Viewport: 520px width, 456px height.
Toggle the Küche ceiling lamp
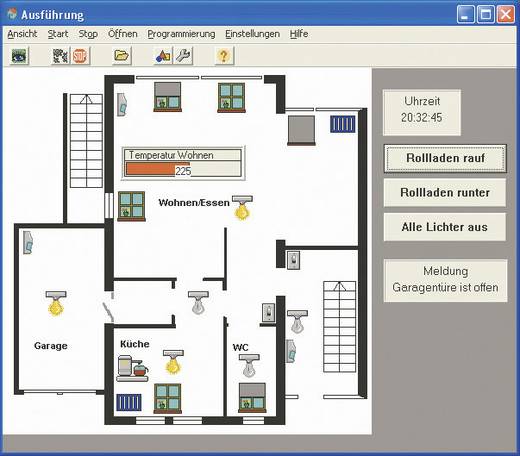173,362
